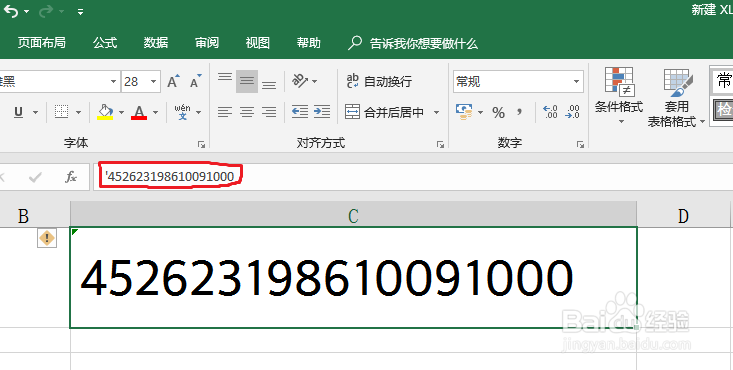
Task: Open the font size 28 dropdown
Action: pos(153,82)
